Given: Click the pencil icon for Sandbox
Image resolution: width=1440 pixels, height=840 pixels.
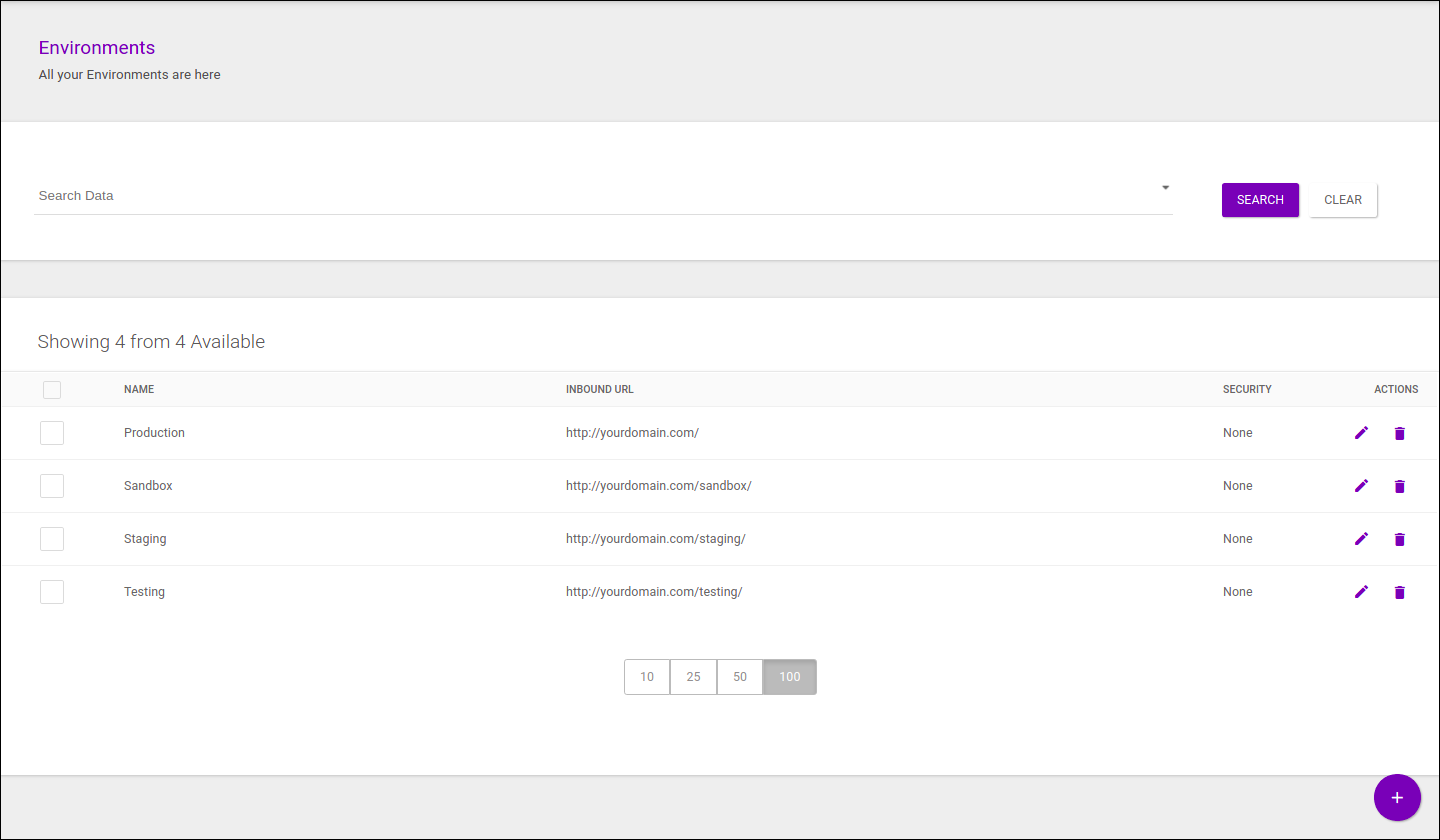Looking at the screenshot, I should 1361,486.
